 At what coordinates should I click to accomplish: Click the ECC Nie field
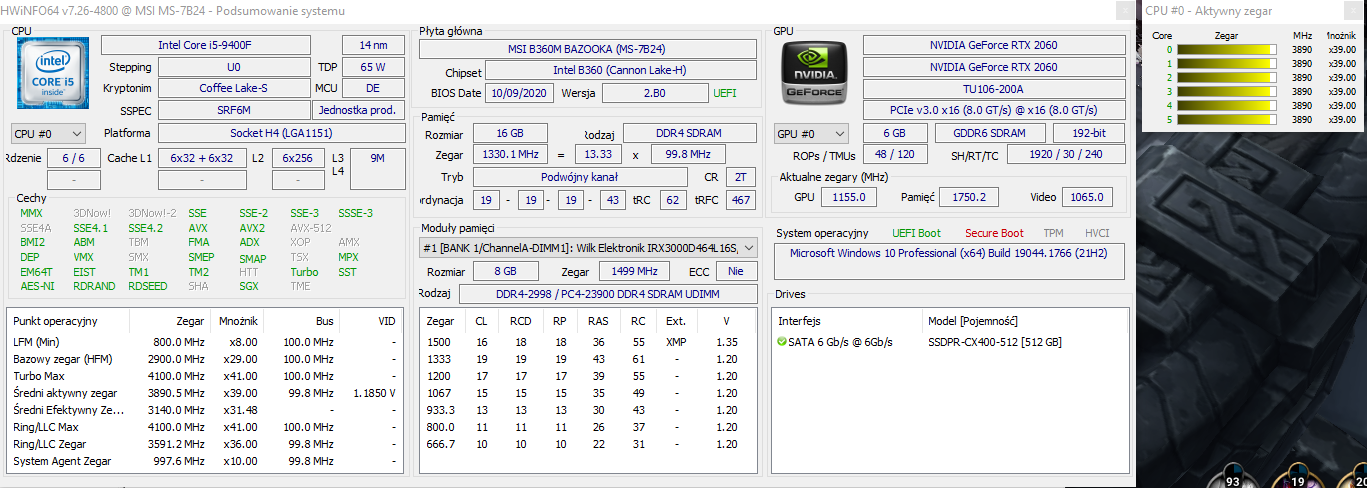(736, 271)
